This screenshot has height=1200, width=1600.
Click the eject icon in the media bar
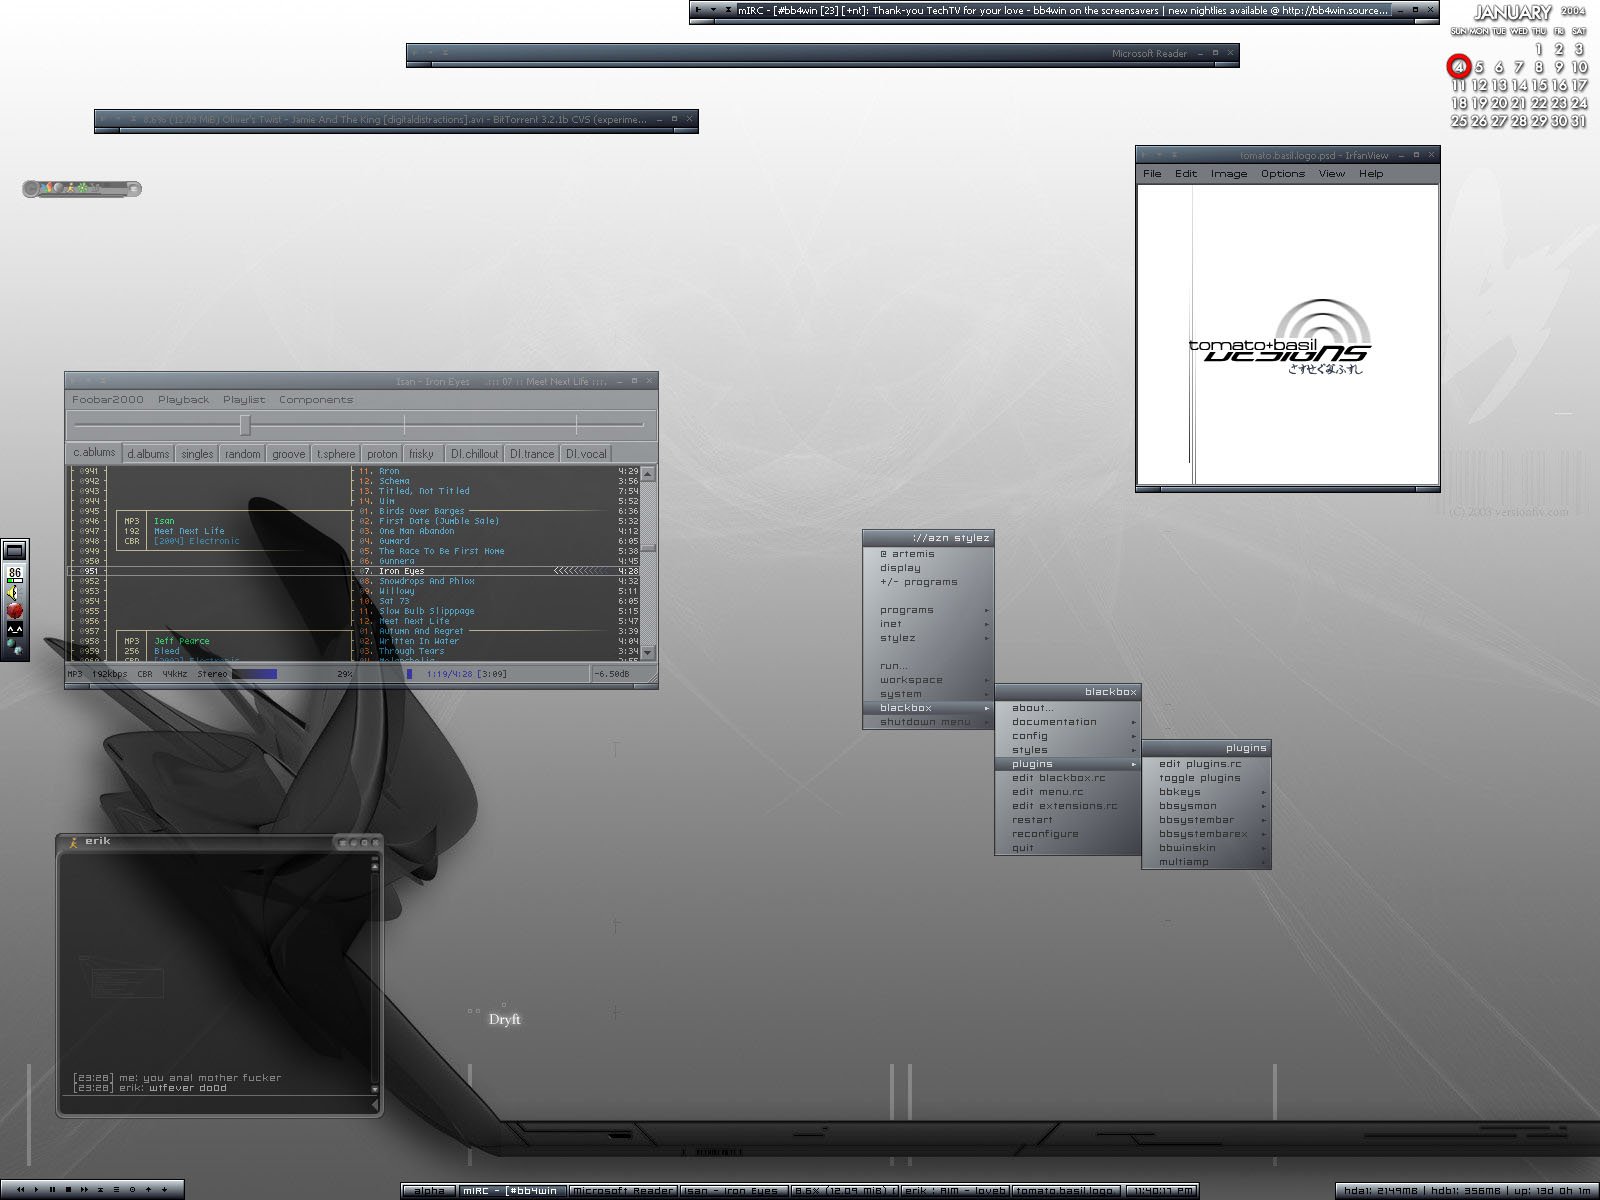coord(100,1189)
